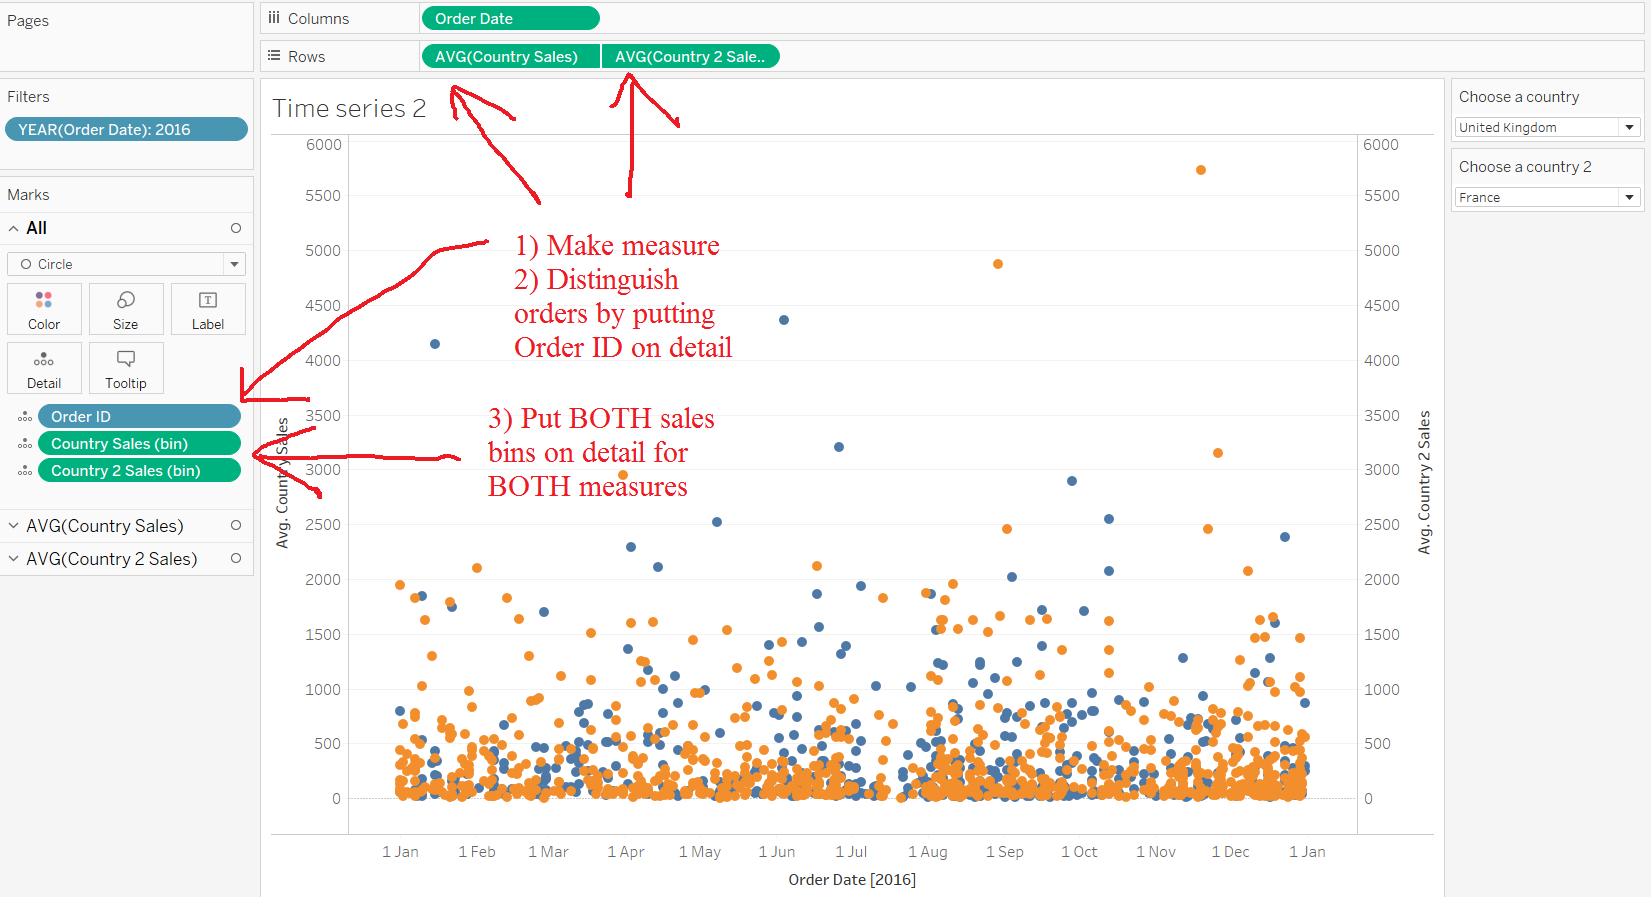Image resolution: width=1651 pixels, height=897 pixels.
Task: Click detail icon beside Country Sales (bin)
Action: (x=25, y=444)
